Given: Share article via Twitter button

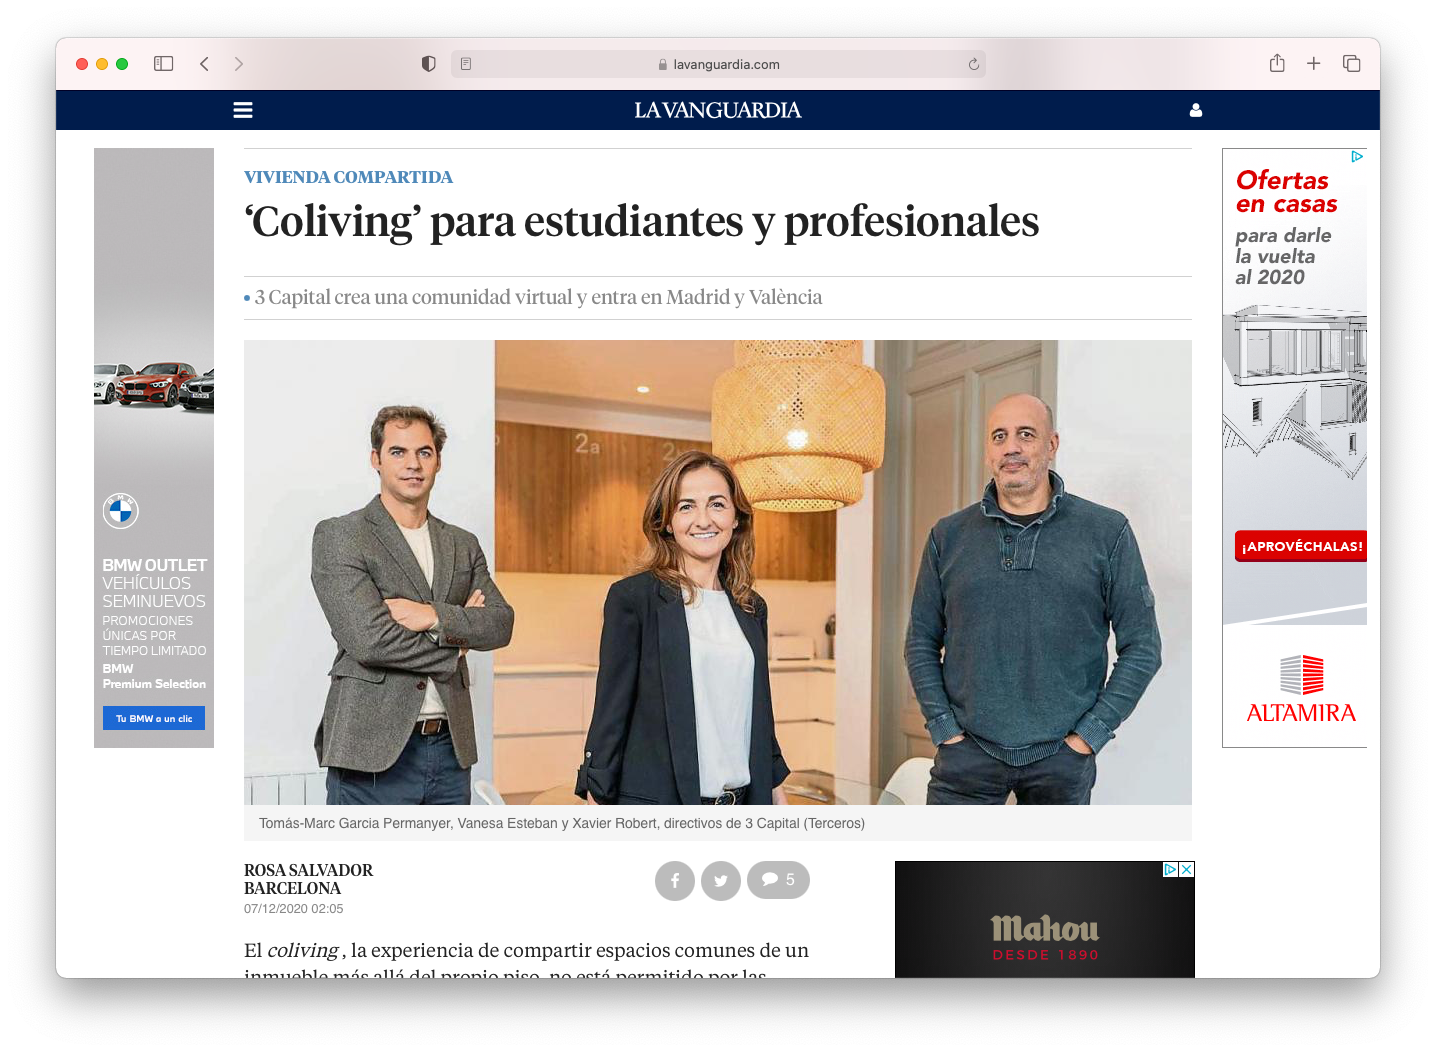Looking at the screenshot, I should tap(721, 881).
